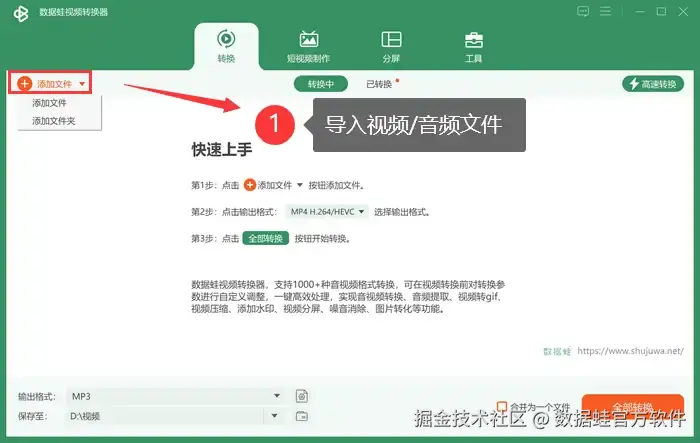
Task: Click the green 全部转换 sample in step 3
Action: (266, 238)
